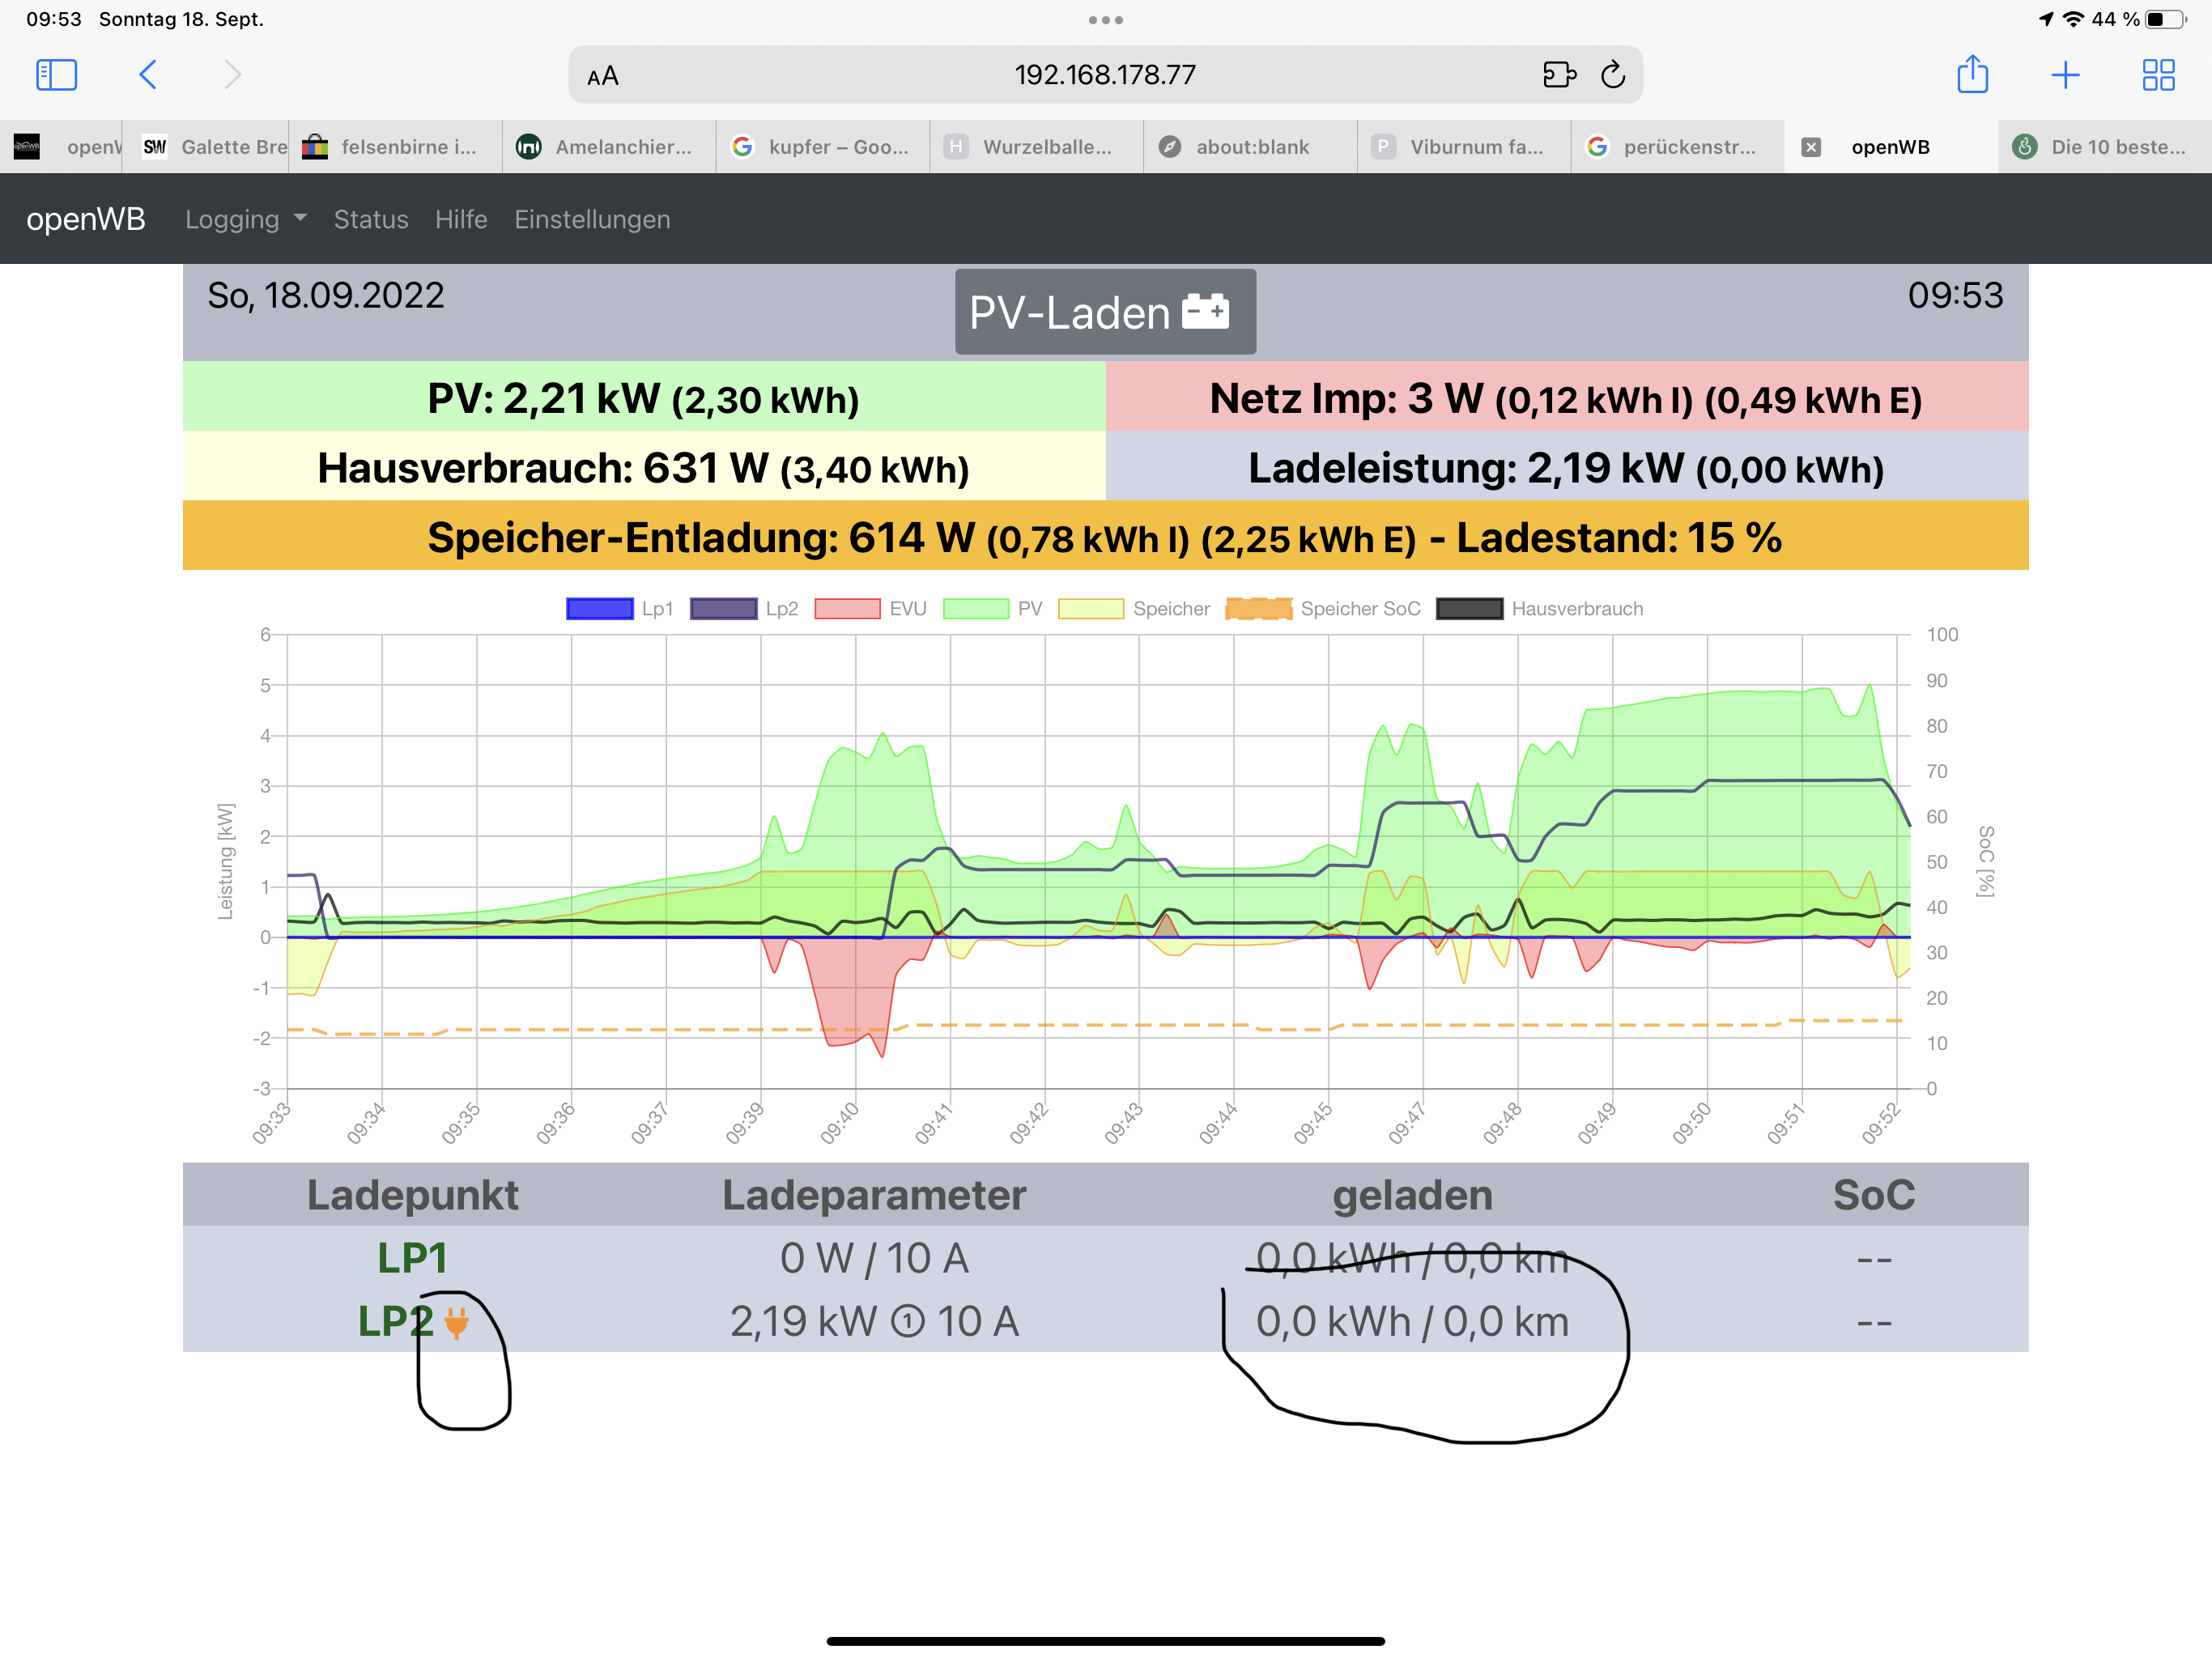Open the Einstellungen menu item
The width and height of the screenshot is (2212, 1658).
pos(592,219)
